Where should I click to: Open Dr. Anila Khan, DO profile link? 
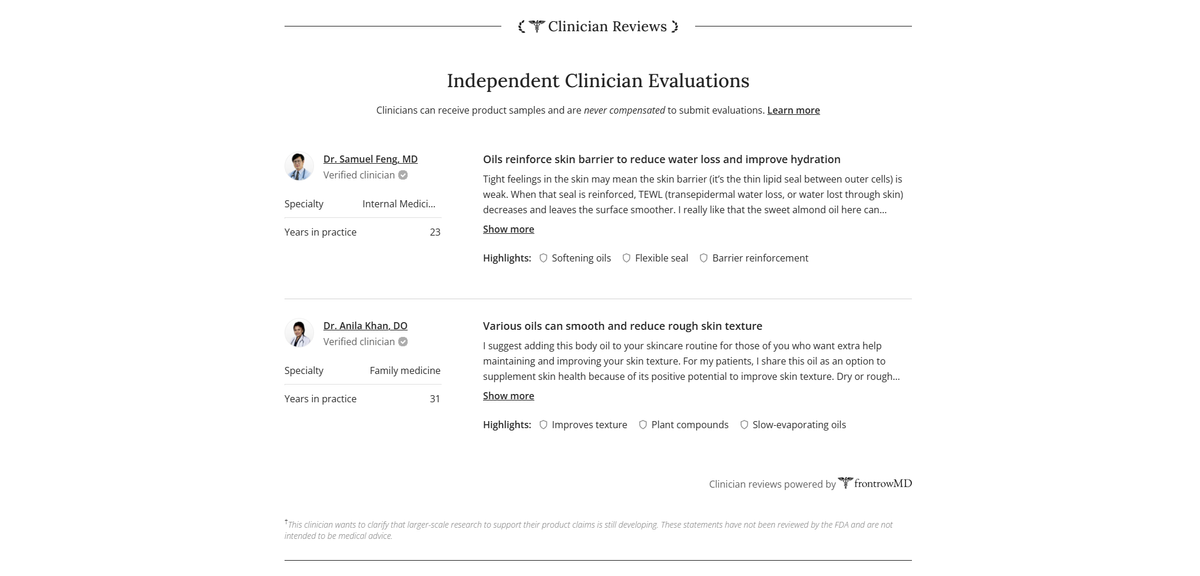click(365, 326)
